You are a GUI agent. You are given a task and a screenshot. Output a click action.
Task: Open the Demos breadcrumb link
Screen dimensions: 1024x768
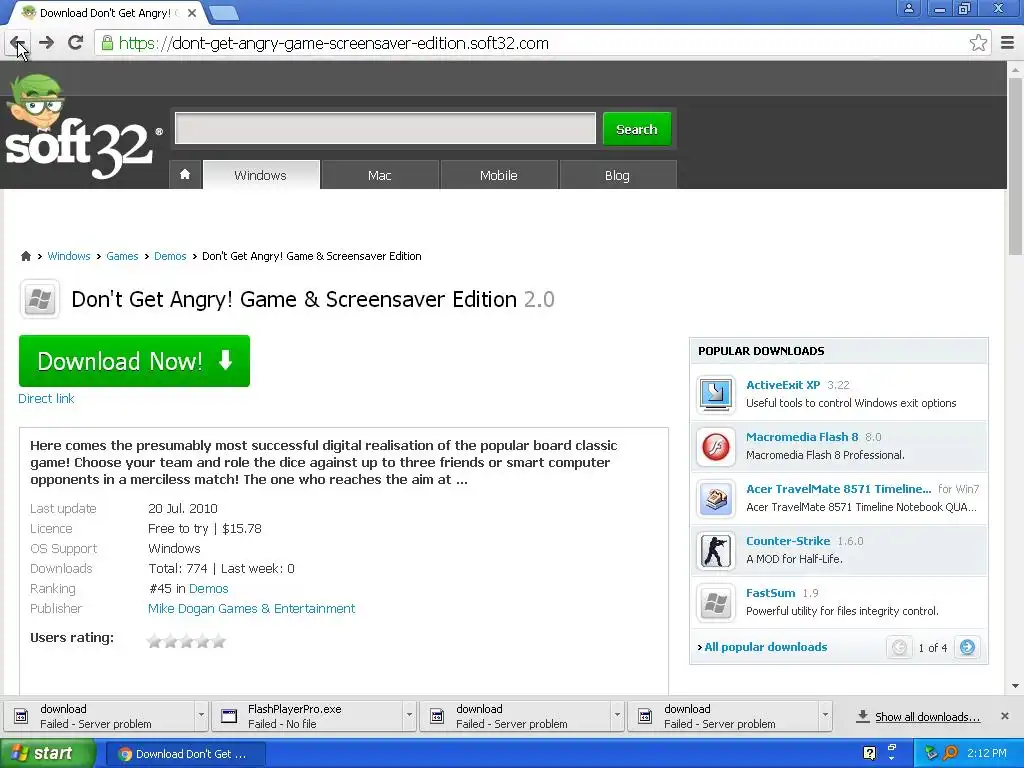170,256
